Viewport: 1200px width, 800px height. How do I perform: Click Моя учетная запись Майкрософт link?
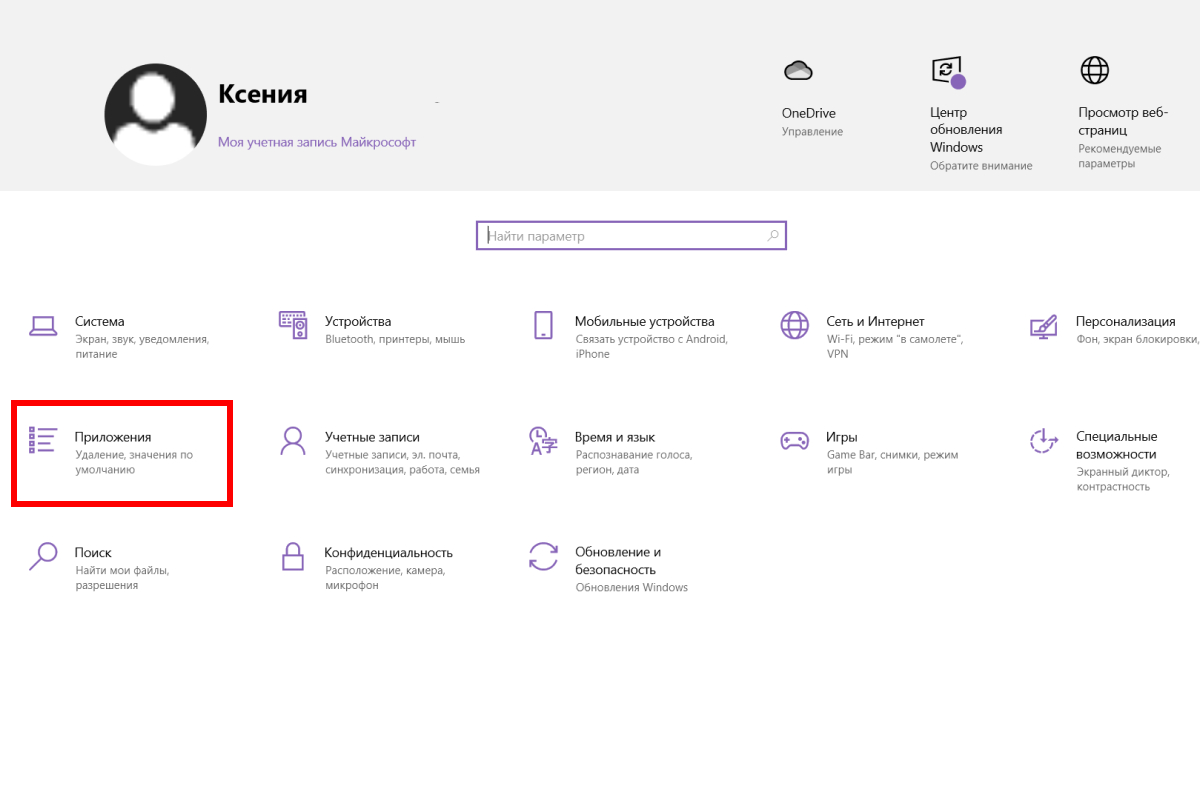pos(316,142)
